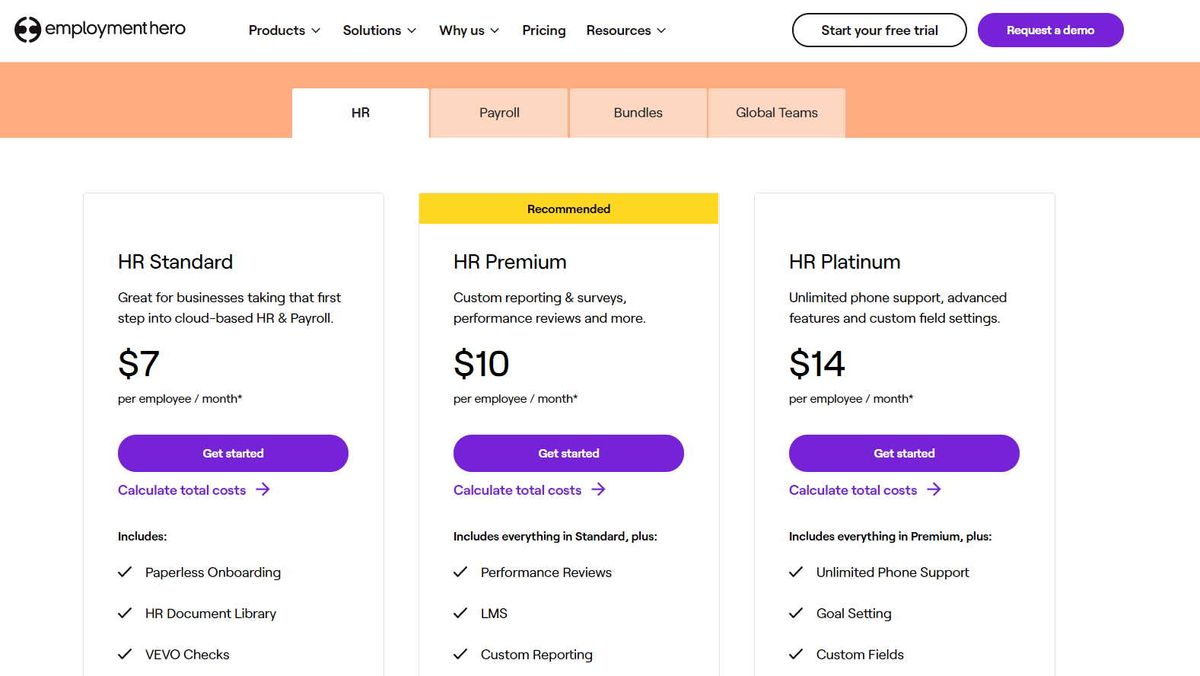Viewport: 1200px width, 676px height.
Task: Click the checkmark beside Performance Reviews
Action: click(461, 571)
